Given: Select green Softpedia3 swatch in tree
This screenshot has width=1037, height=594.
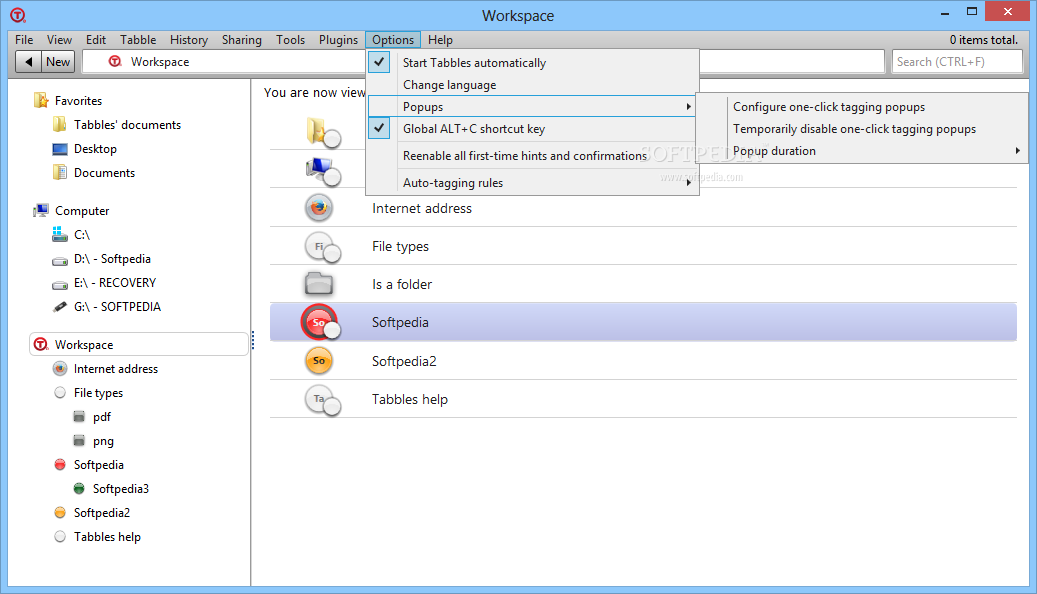Looking at the screenshot, I should pos(79,488).
